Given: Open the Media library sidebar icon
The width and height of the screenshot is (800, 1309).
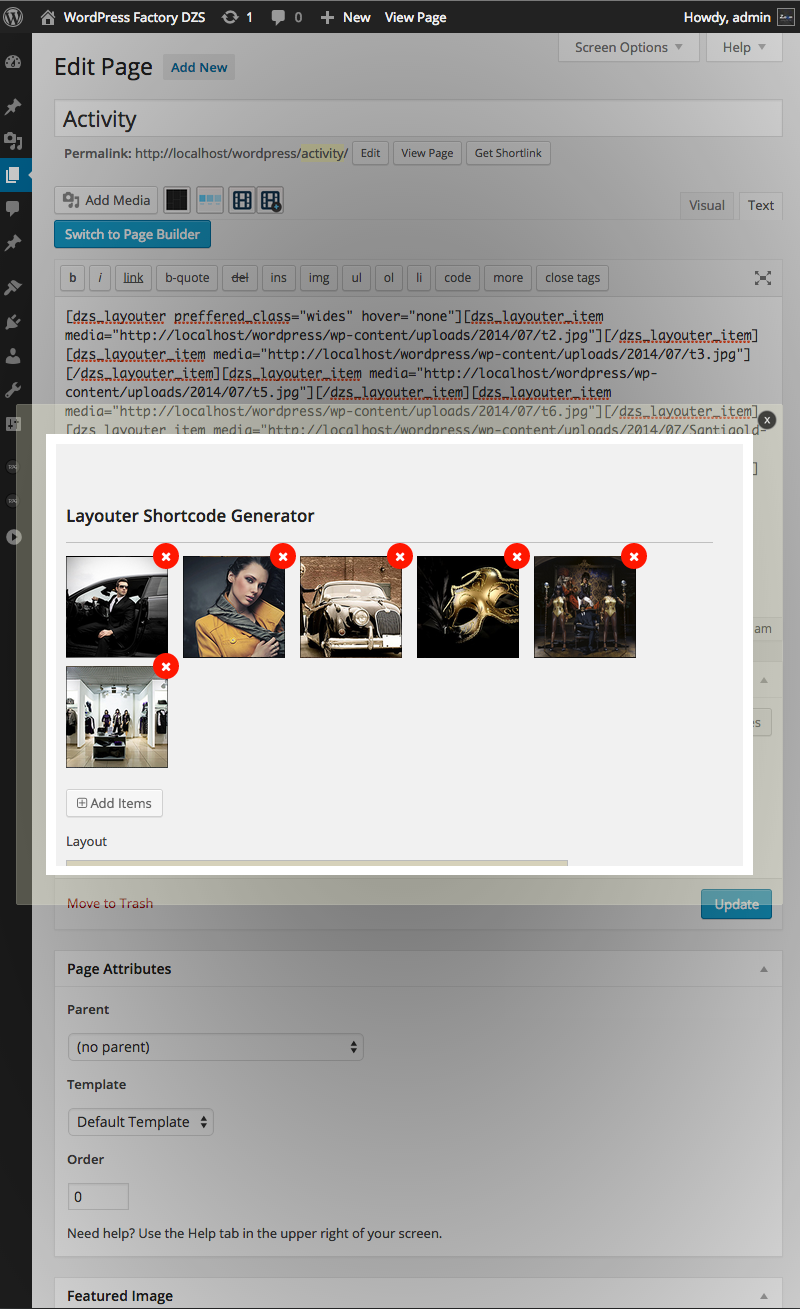Looking at the screenshot, I should tap(15, 141).
